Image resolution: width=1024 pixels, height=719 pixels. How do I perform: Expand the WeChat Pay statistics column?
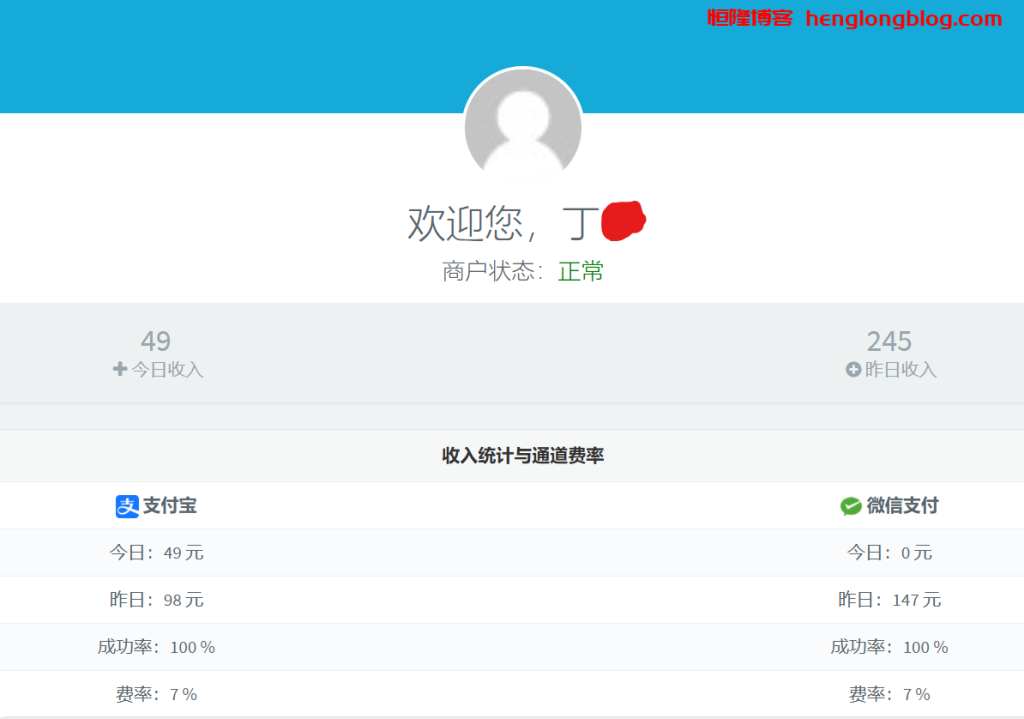(x=889, y=506)
